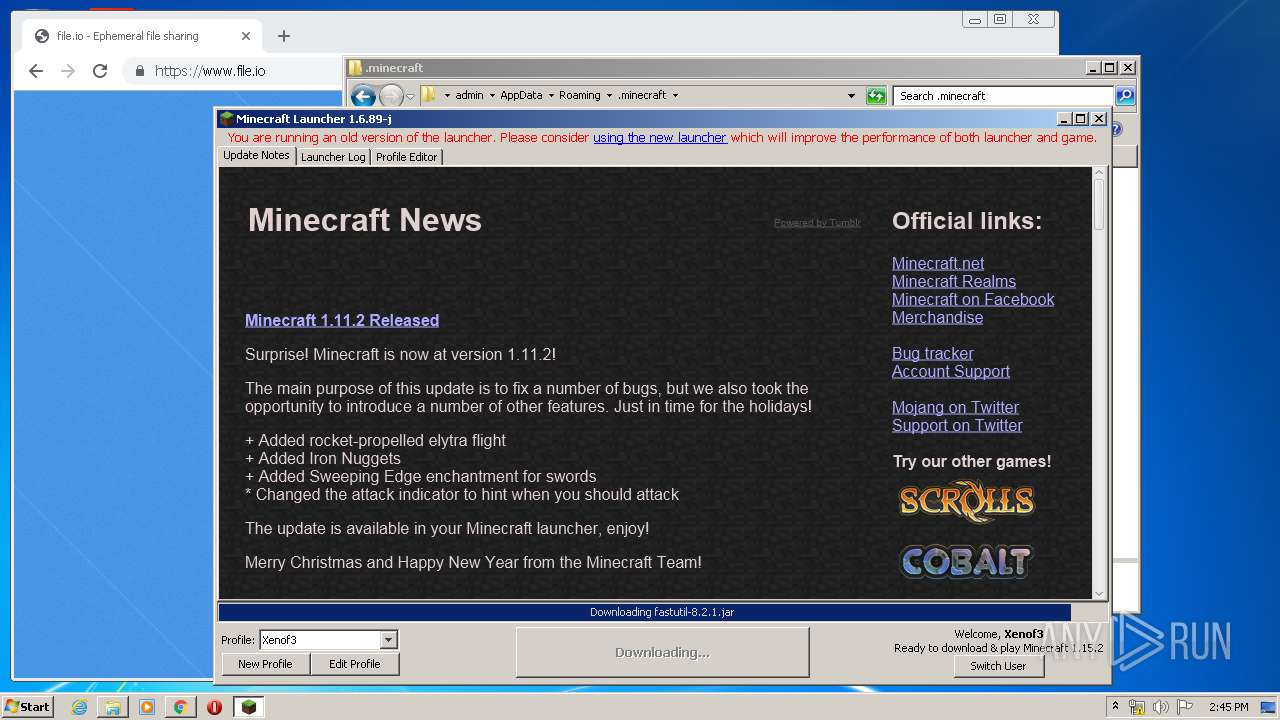Click the Explorer Forward arrow button
Viewport: 1280px width, 720px height.
tap(391, 96)
